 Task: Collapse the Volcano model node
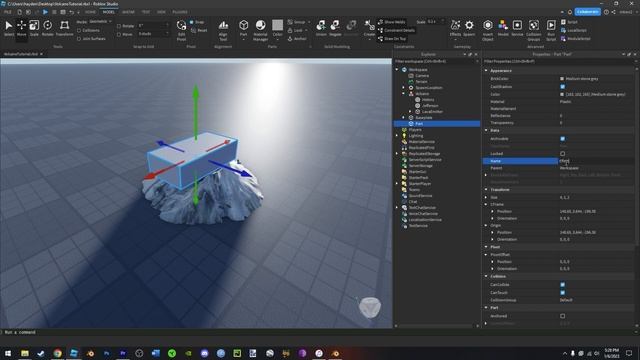(404, 93)
